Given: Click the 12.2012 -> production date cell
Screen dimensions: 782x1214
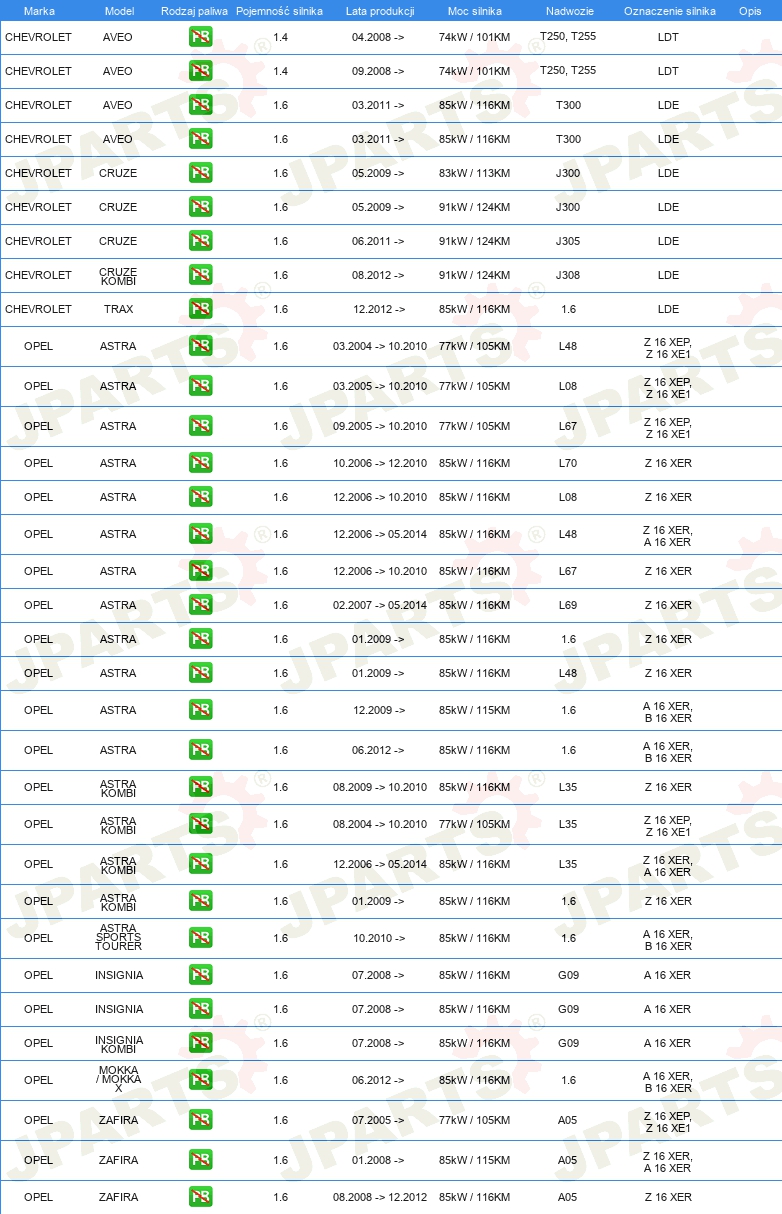Looking at the screenshot, I should pos(379,309).
